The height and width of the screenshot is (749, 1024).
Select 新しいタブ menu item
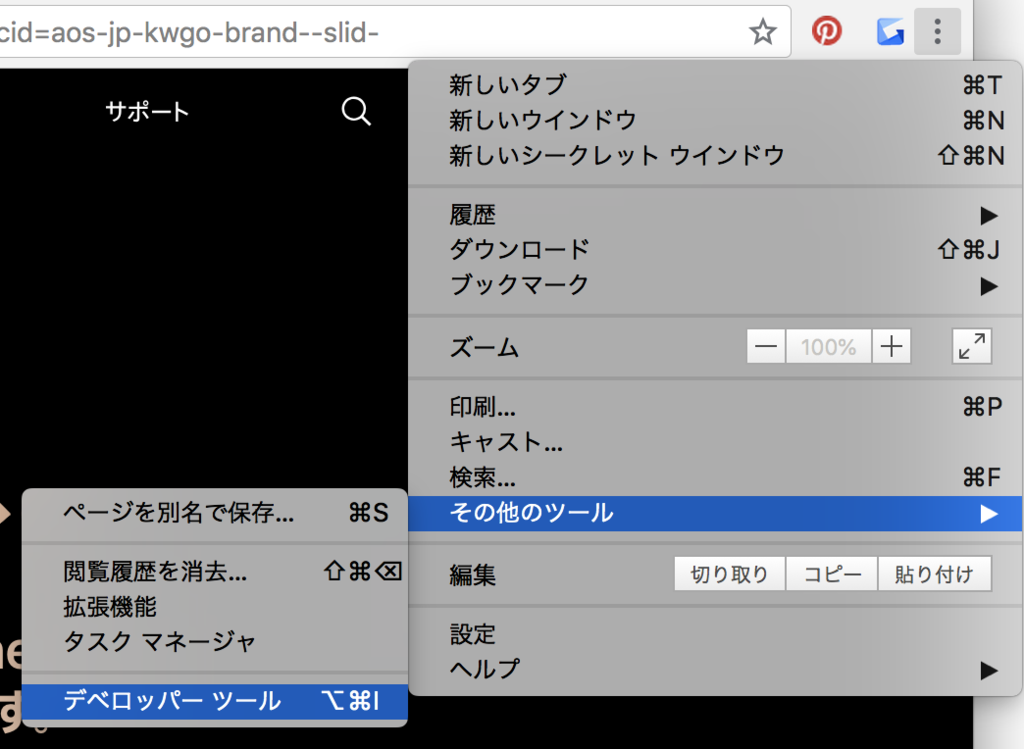pos(715,85)
